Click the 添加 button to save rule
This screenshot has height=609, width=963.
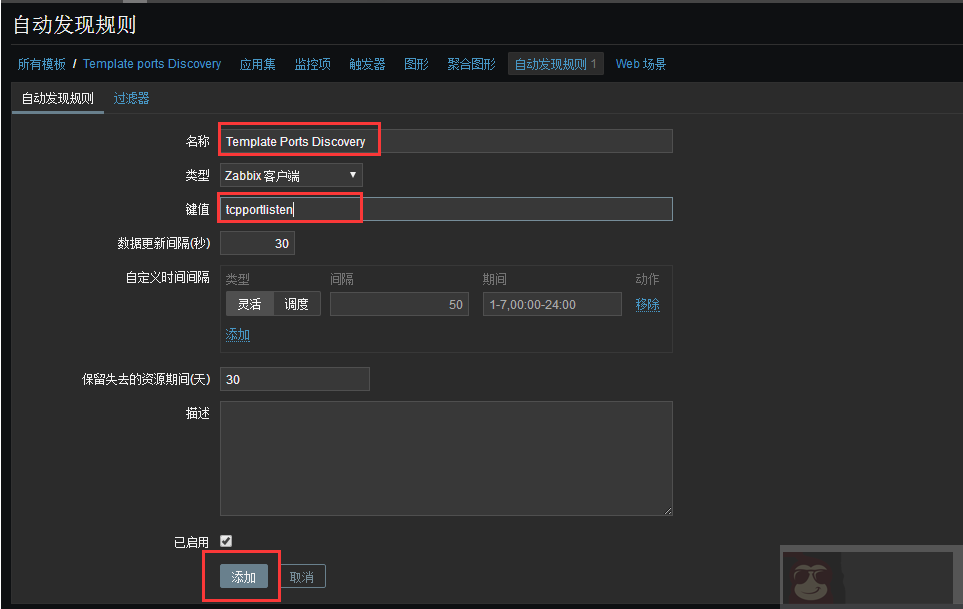click(241, 576)
